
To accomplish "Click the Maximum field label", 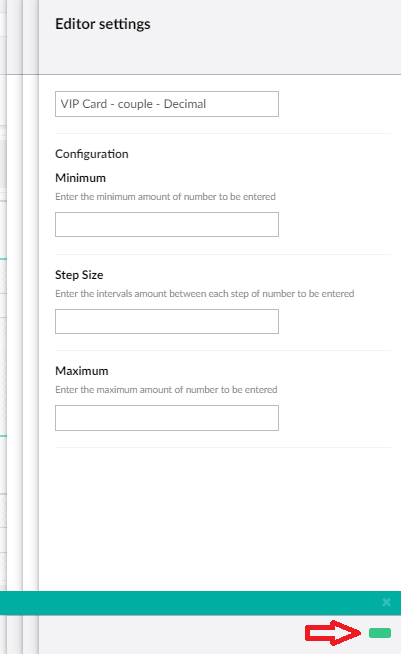I will (x=82, y=371).
